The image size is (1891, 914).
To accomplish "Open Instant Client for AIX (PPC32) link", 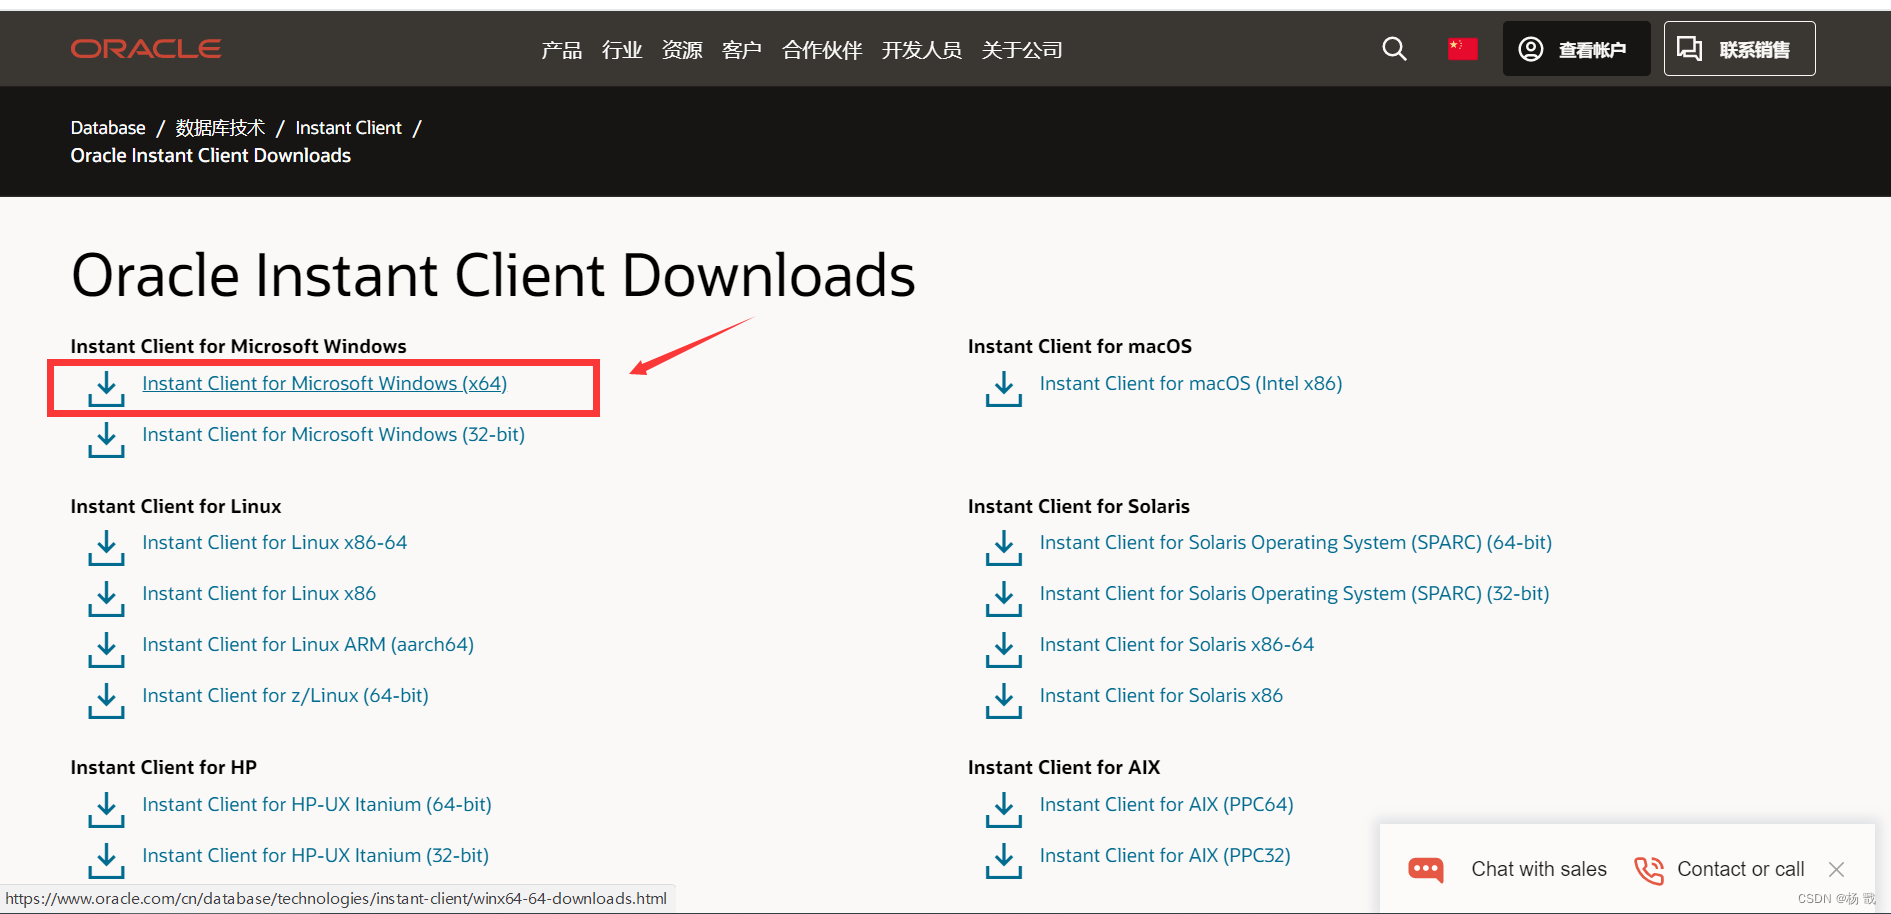I will coord(1165,856).
